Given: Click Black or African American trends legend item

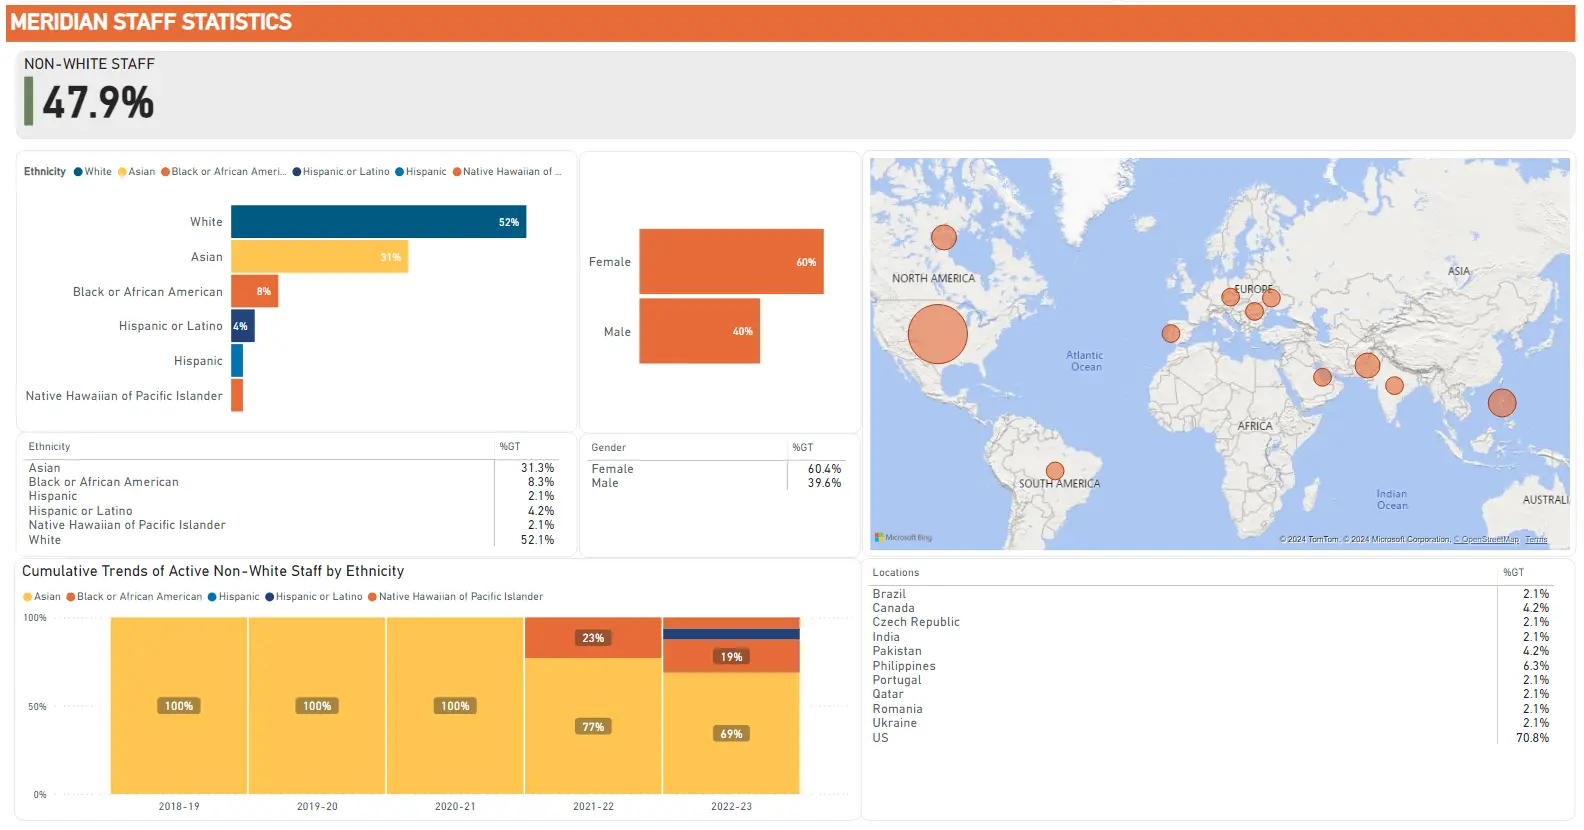Looking at the screenshot, I should click(134, 597).
